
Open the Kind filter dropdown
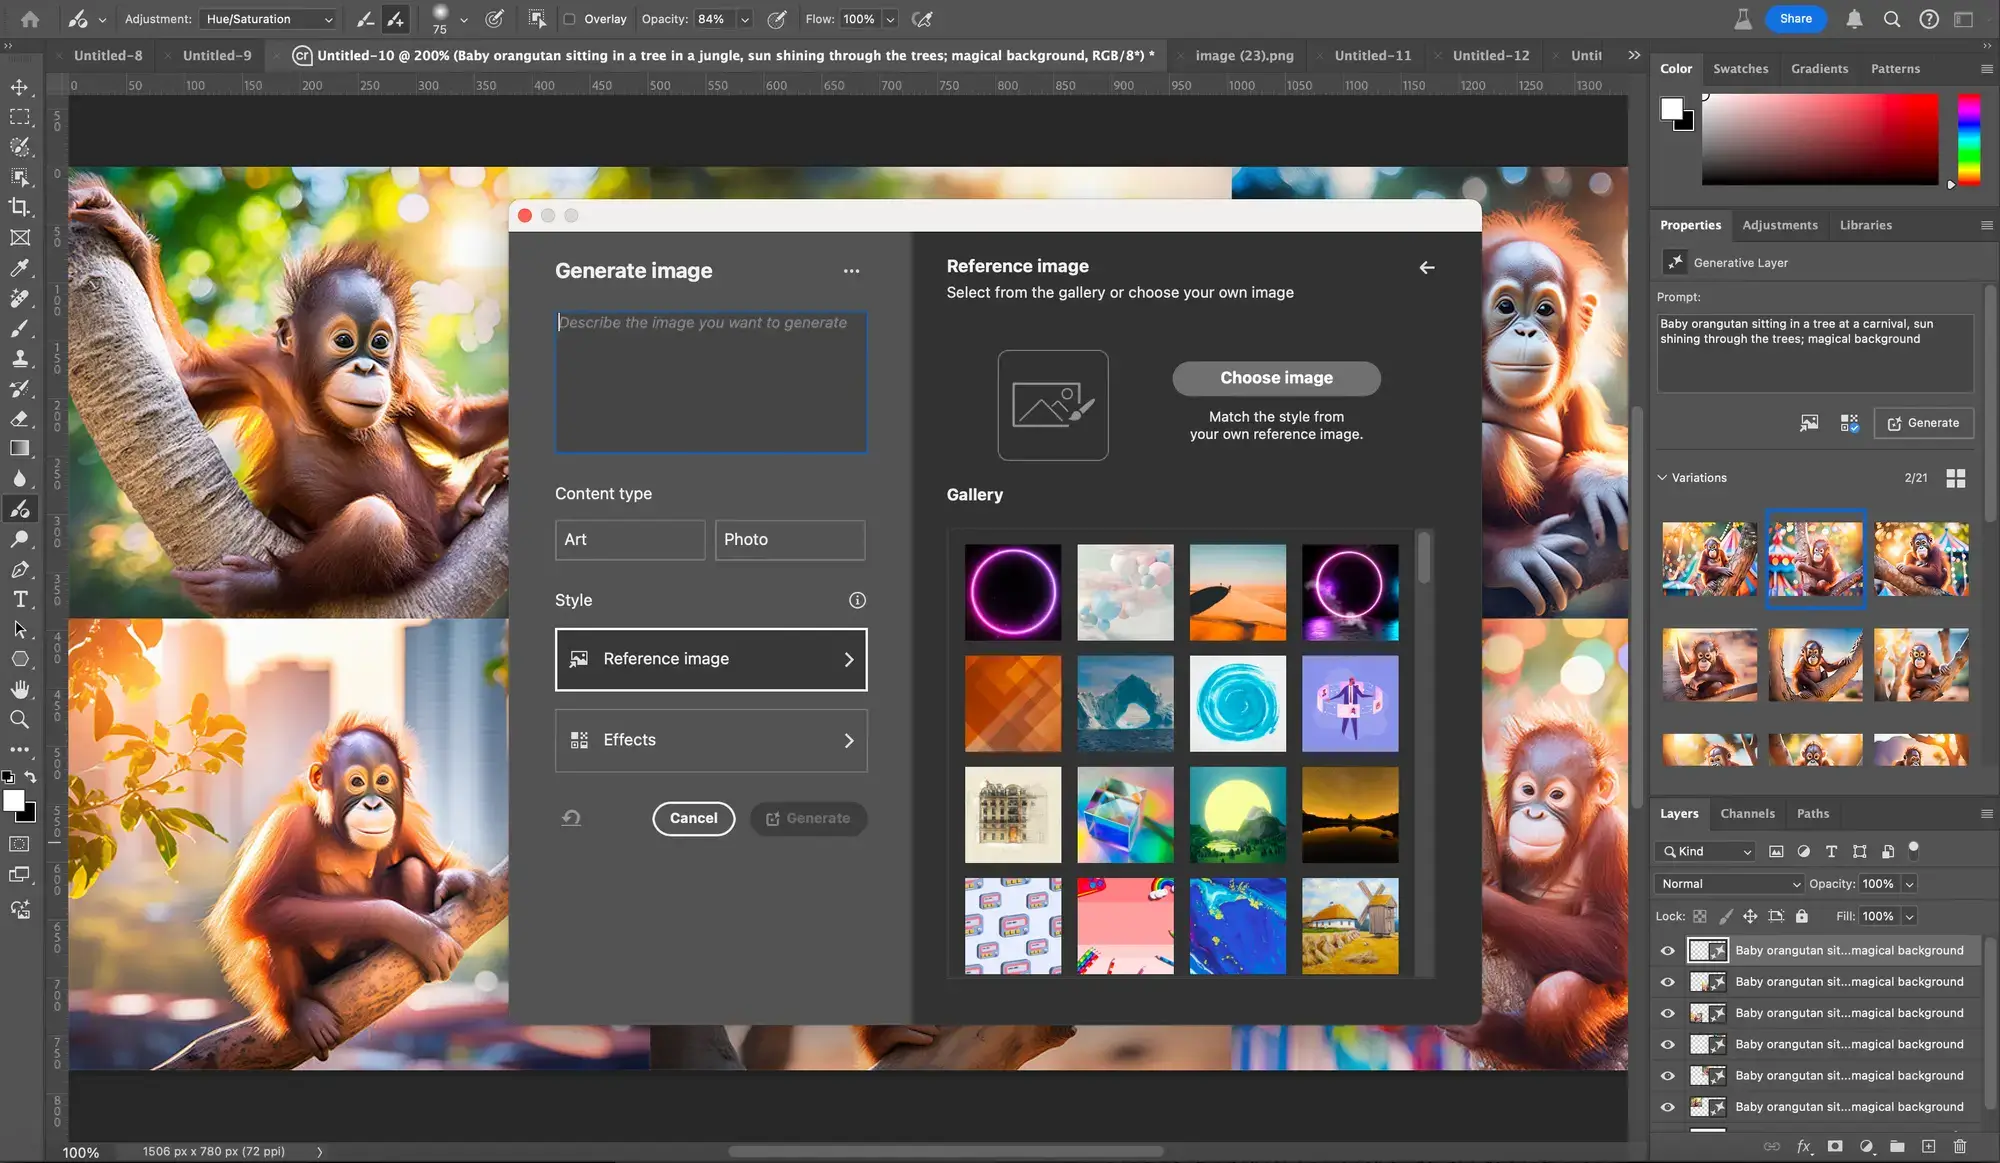click(x=1705, y=851)
